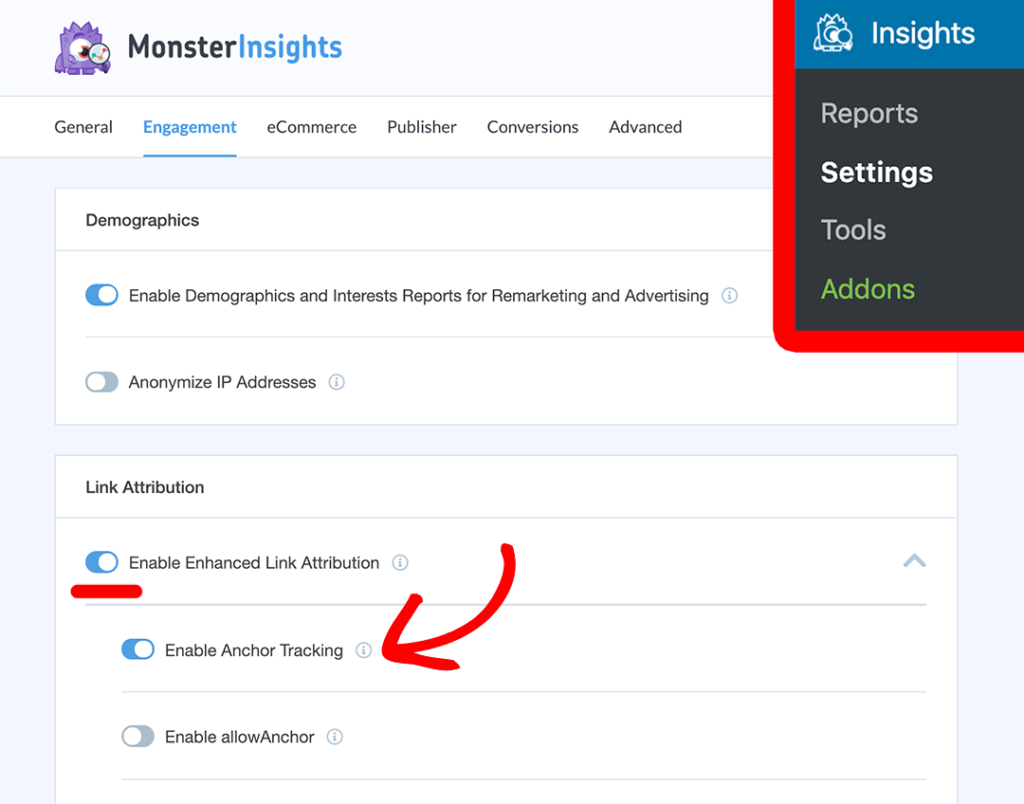1024x804 pixels.
Task: Turn off Enable Anchor Tracking
Action: pyautogui.click(x=138, y=649)
